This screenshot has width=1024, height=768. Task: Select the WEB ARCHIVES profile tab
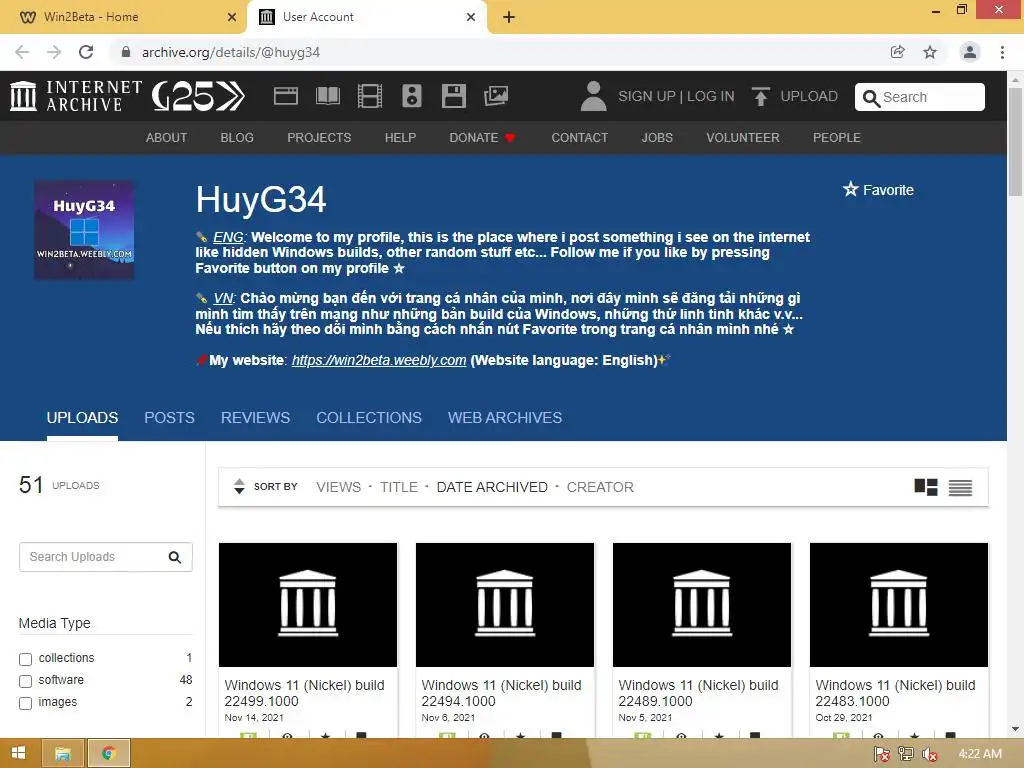tap(505, 417)
